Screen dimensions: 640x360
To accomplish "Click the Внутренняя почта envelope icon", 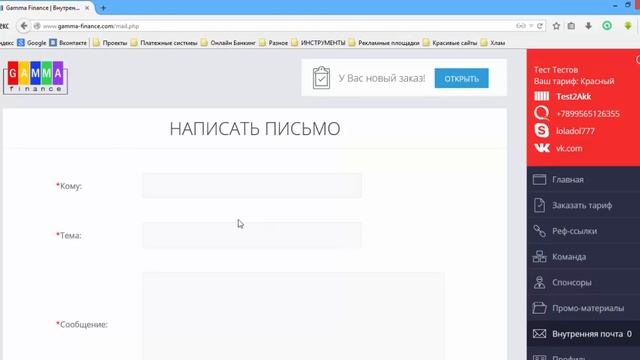I will click(x=539, y=334).
